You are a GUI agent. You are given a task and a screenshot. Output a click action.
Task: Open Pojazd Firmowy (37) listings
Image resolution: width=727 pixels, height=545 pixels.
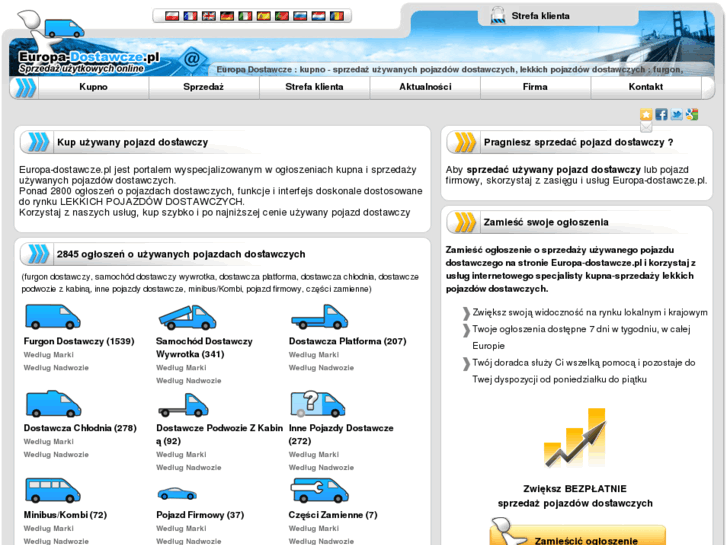click(x=200, y=515)
